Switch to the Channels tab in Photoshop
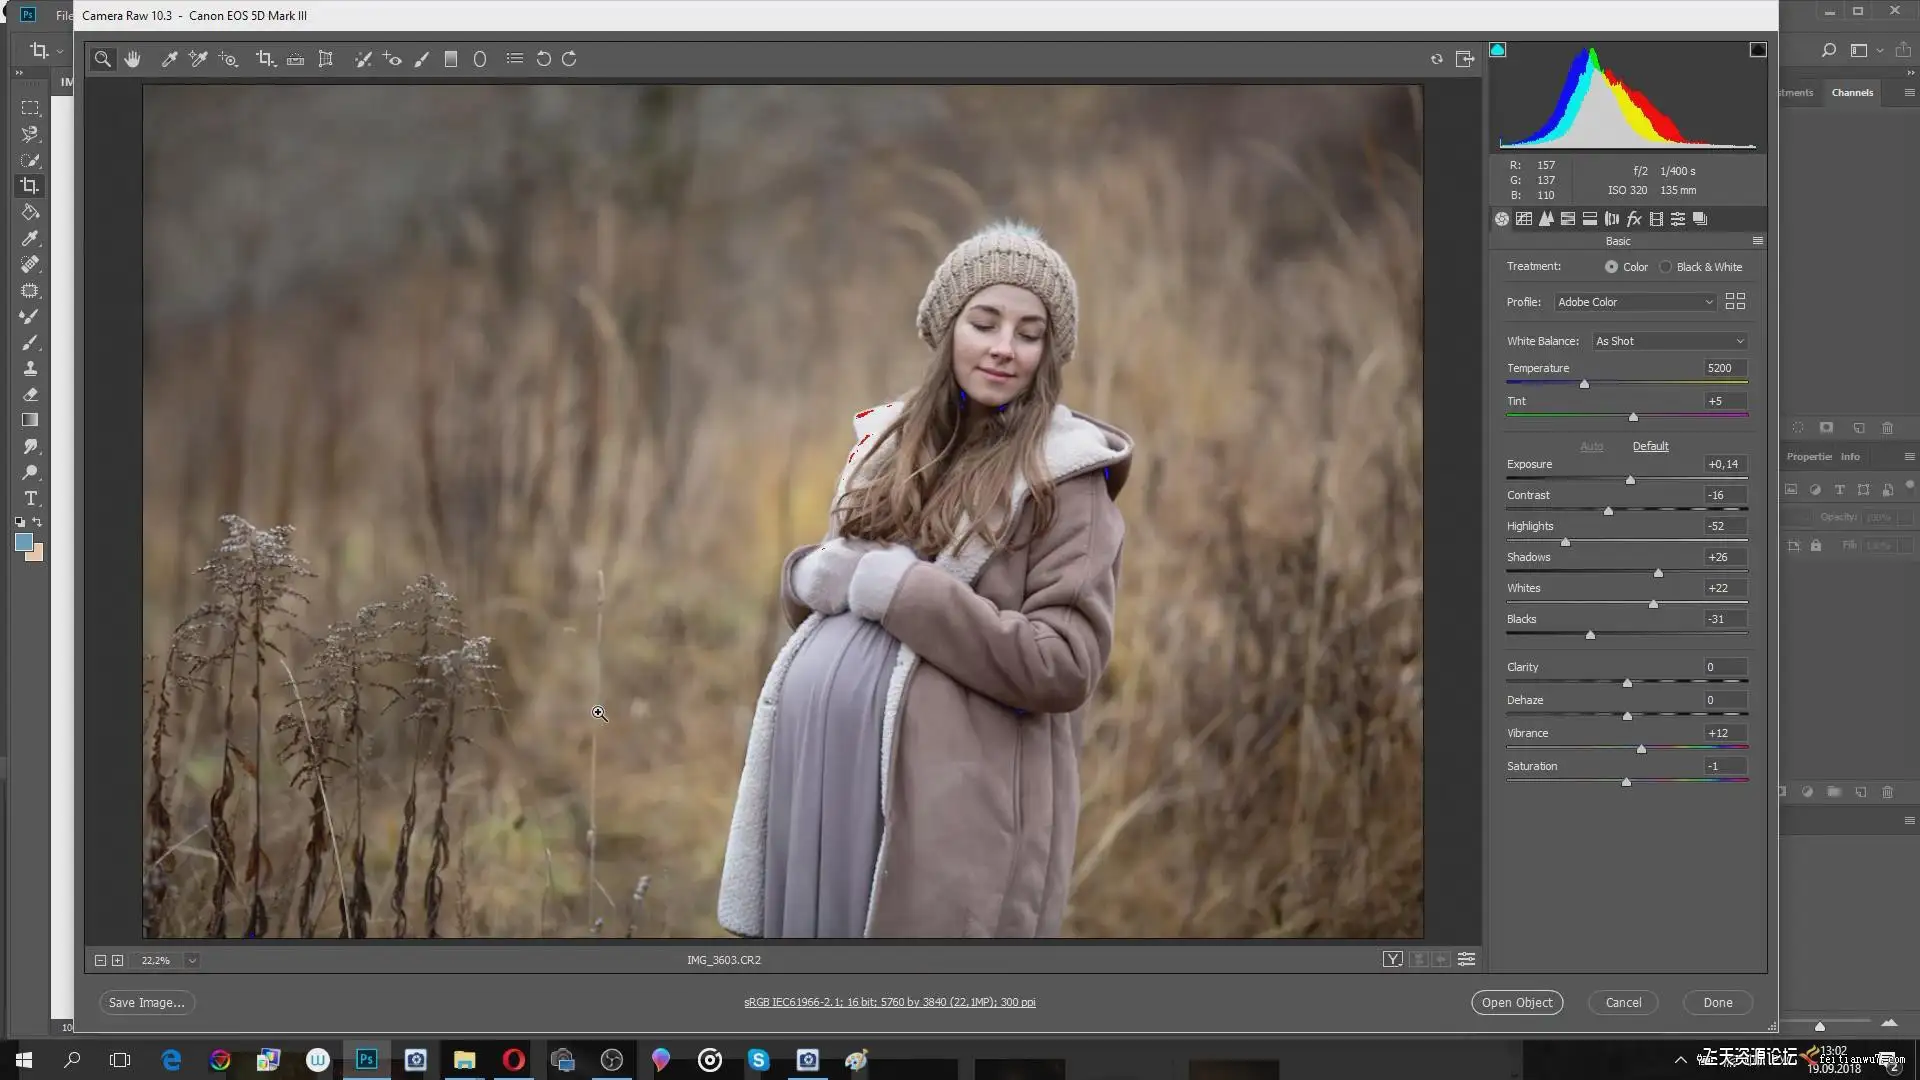This screenshot has width=1920, height=1080. (1852, 92)
